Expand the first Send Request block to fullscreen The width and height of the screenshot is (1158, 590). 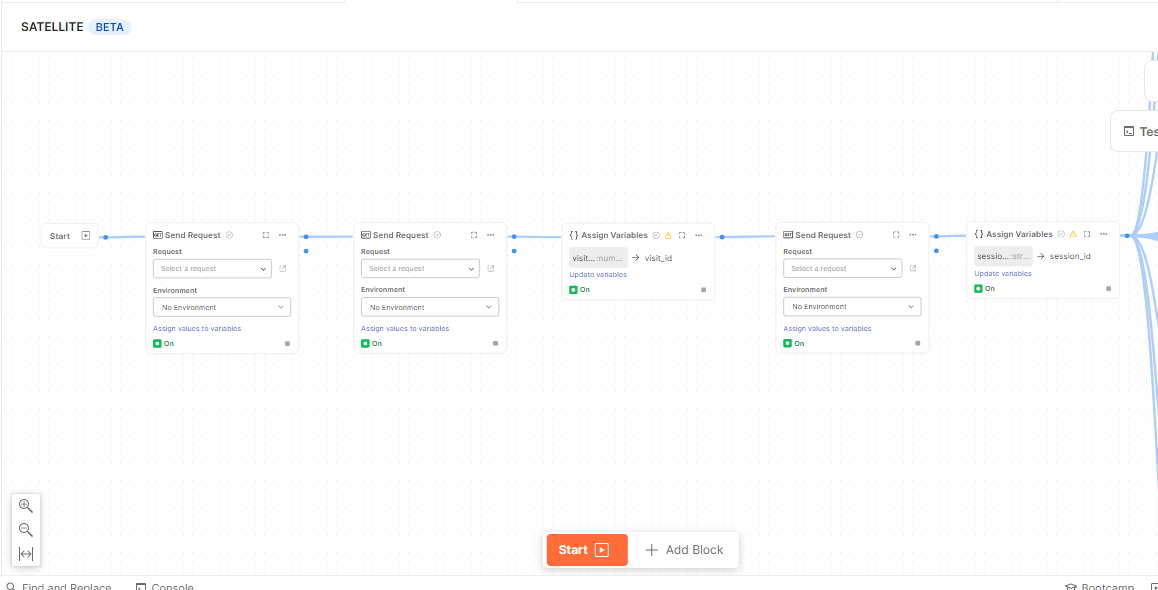point(265,234)
